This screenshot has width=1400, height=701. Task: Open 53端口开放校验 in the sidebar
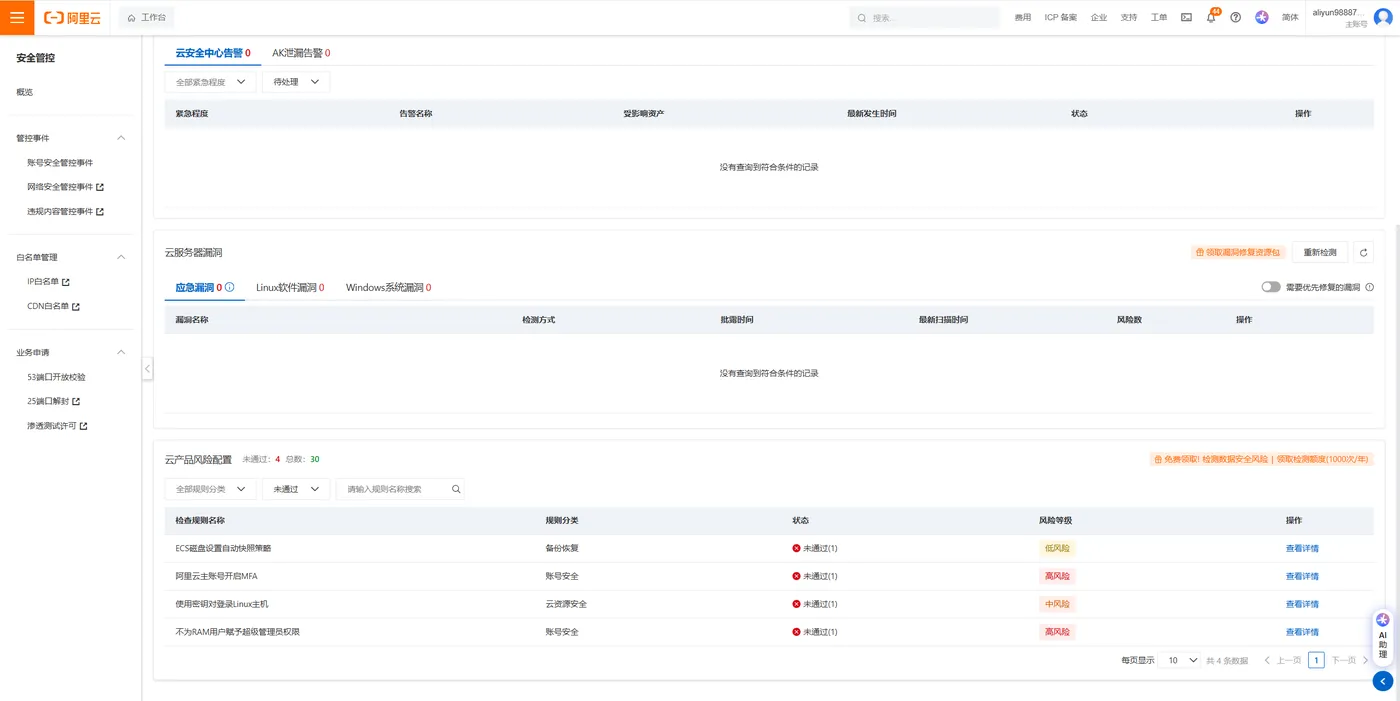click(x=56, y=377)
